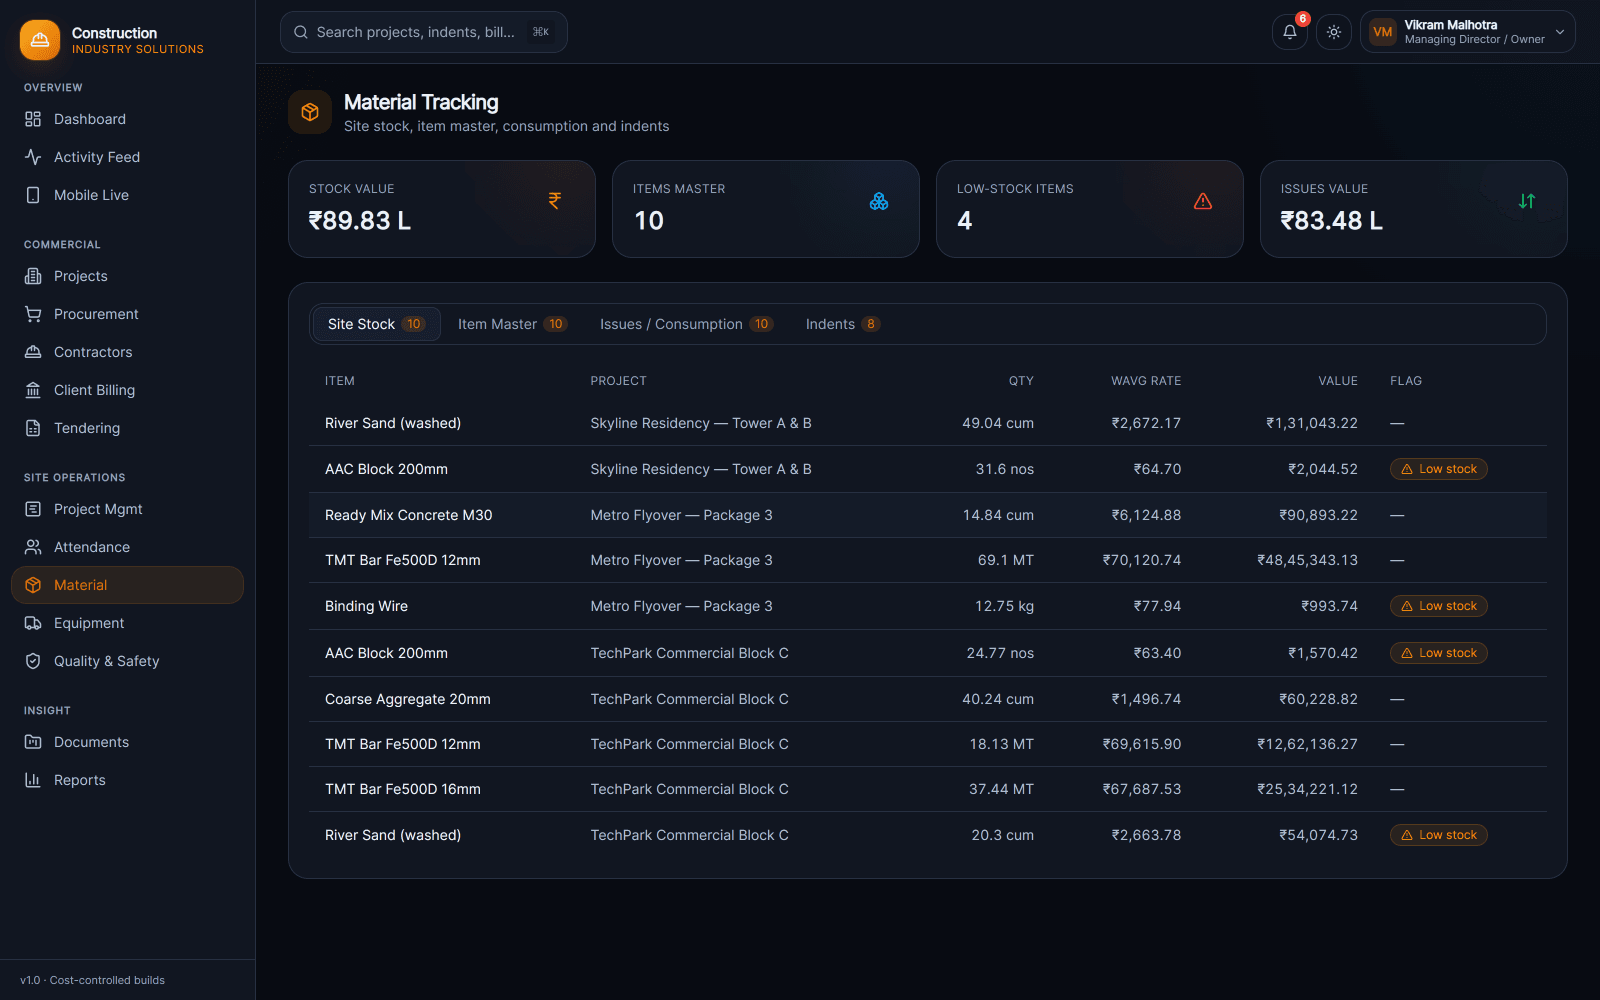Go to Dashboard page label
Viewport: 1600px width, 1000px height.
(x=90, y=119)
